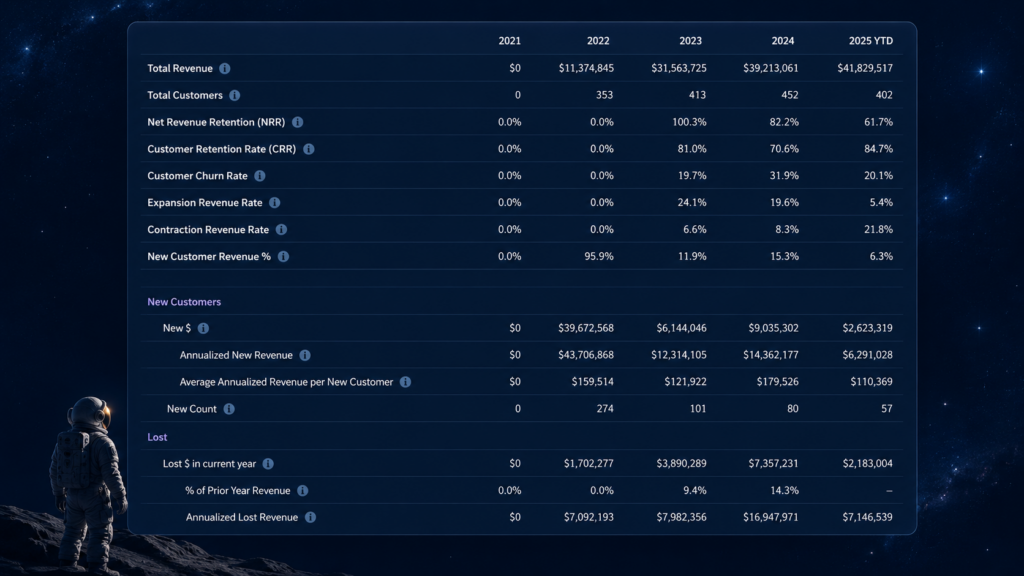Click the $16,947,971 annualized lost value

click(x=771, y=517)
